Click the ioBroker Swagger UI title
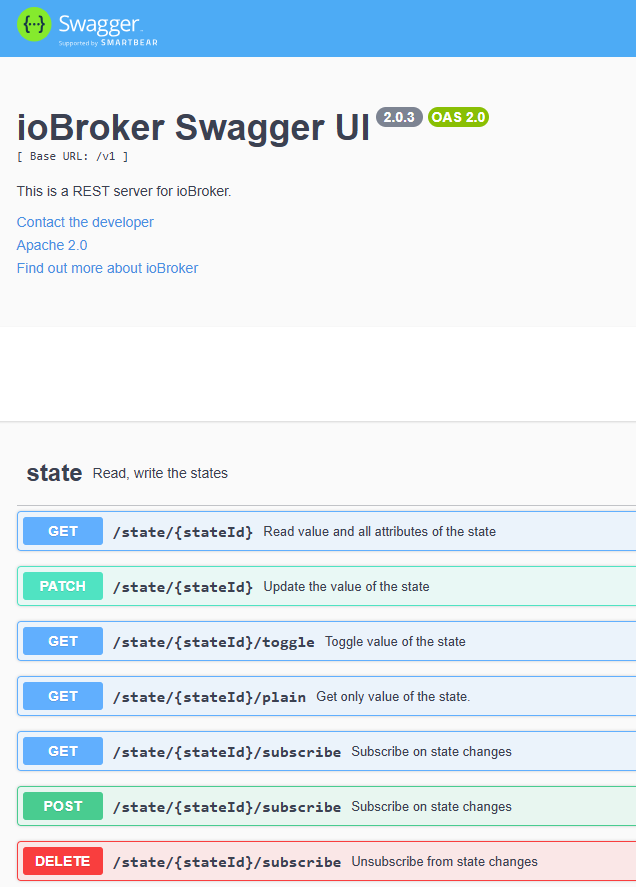 (x=193, y=127)
